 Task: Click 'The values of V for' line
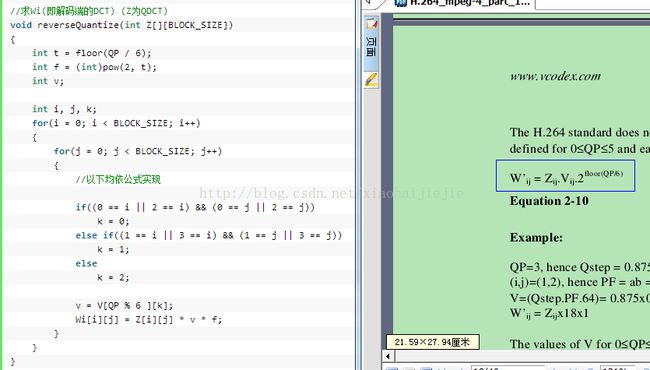tap(580, 344)
